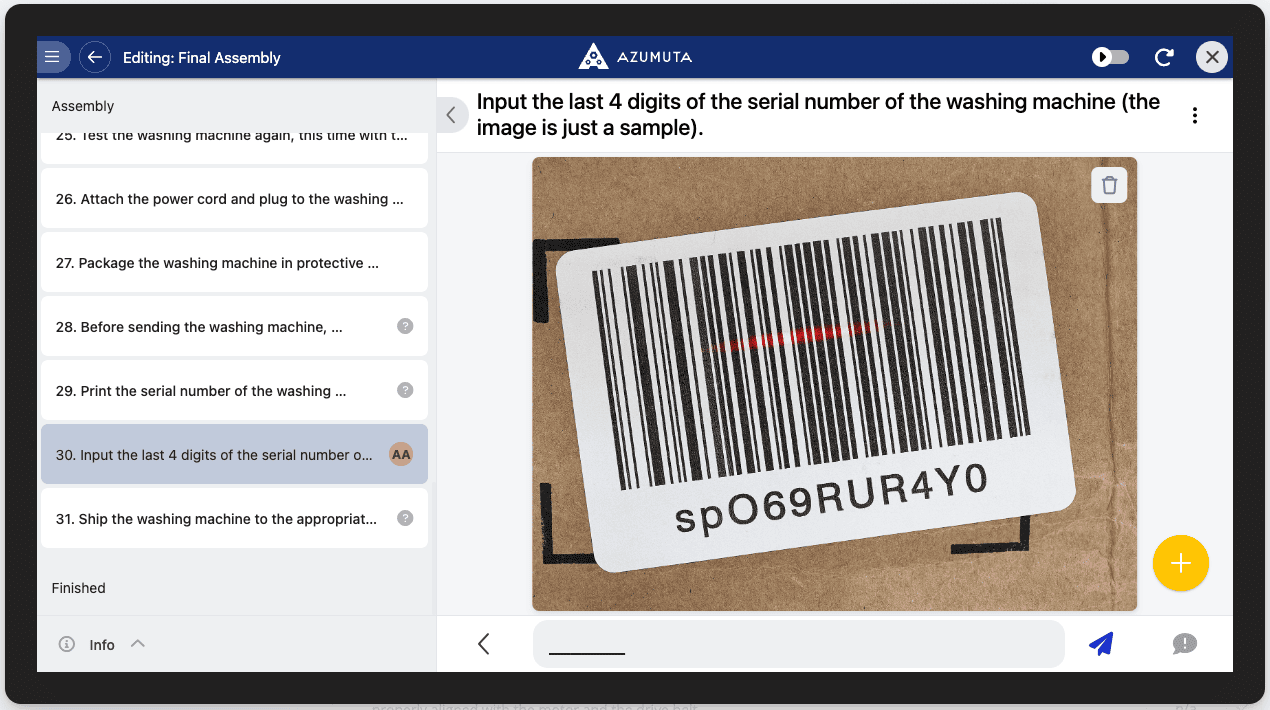Click the refresh icon in header
Image resolution: width=1270 pixels, height=710 pixels.
(1164, 57)
